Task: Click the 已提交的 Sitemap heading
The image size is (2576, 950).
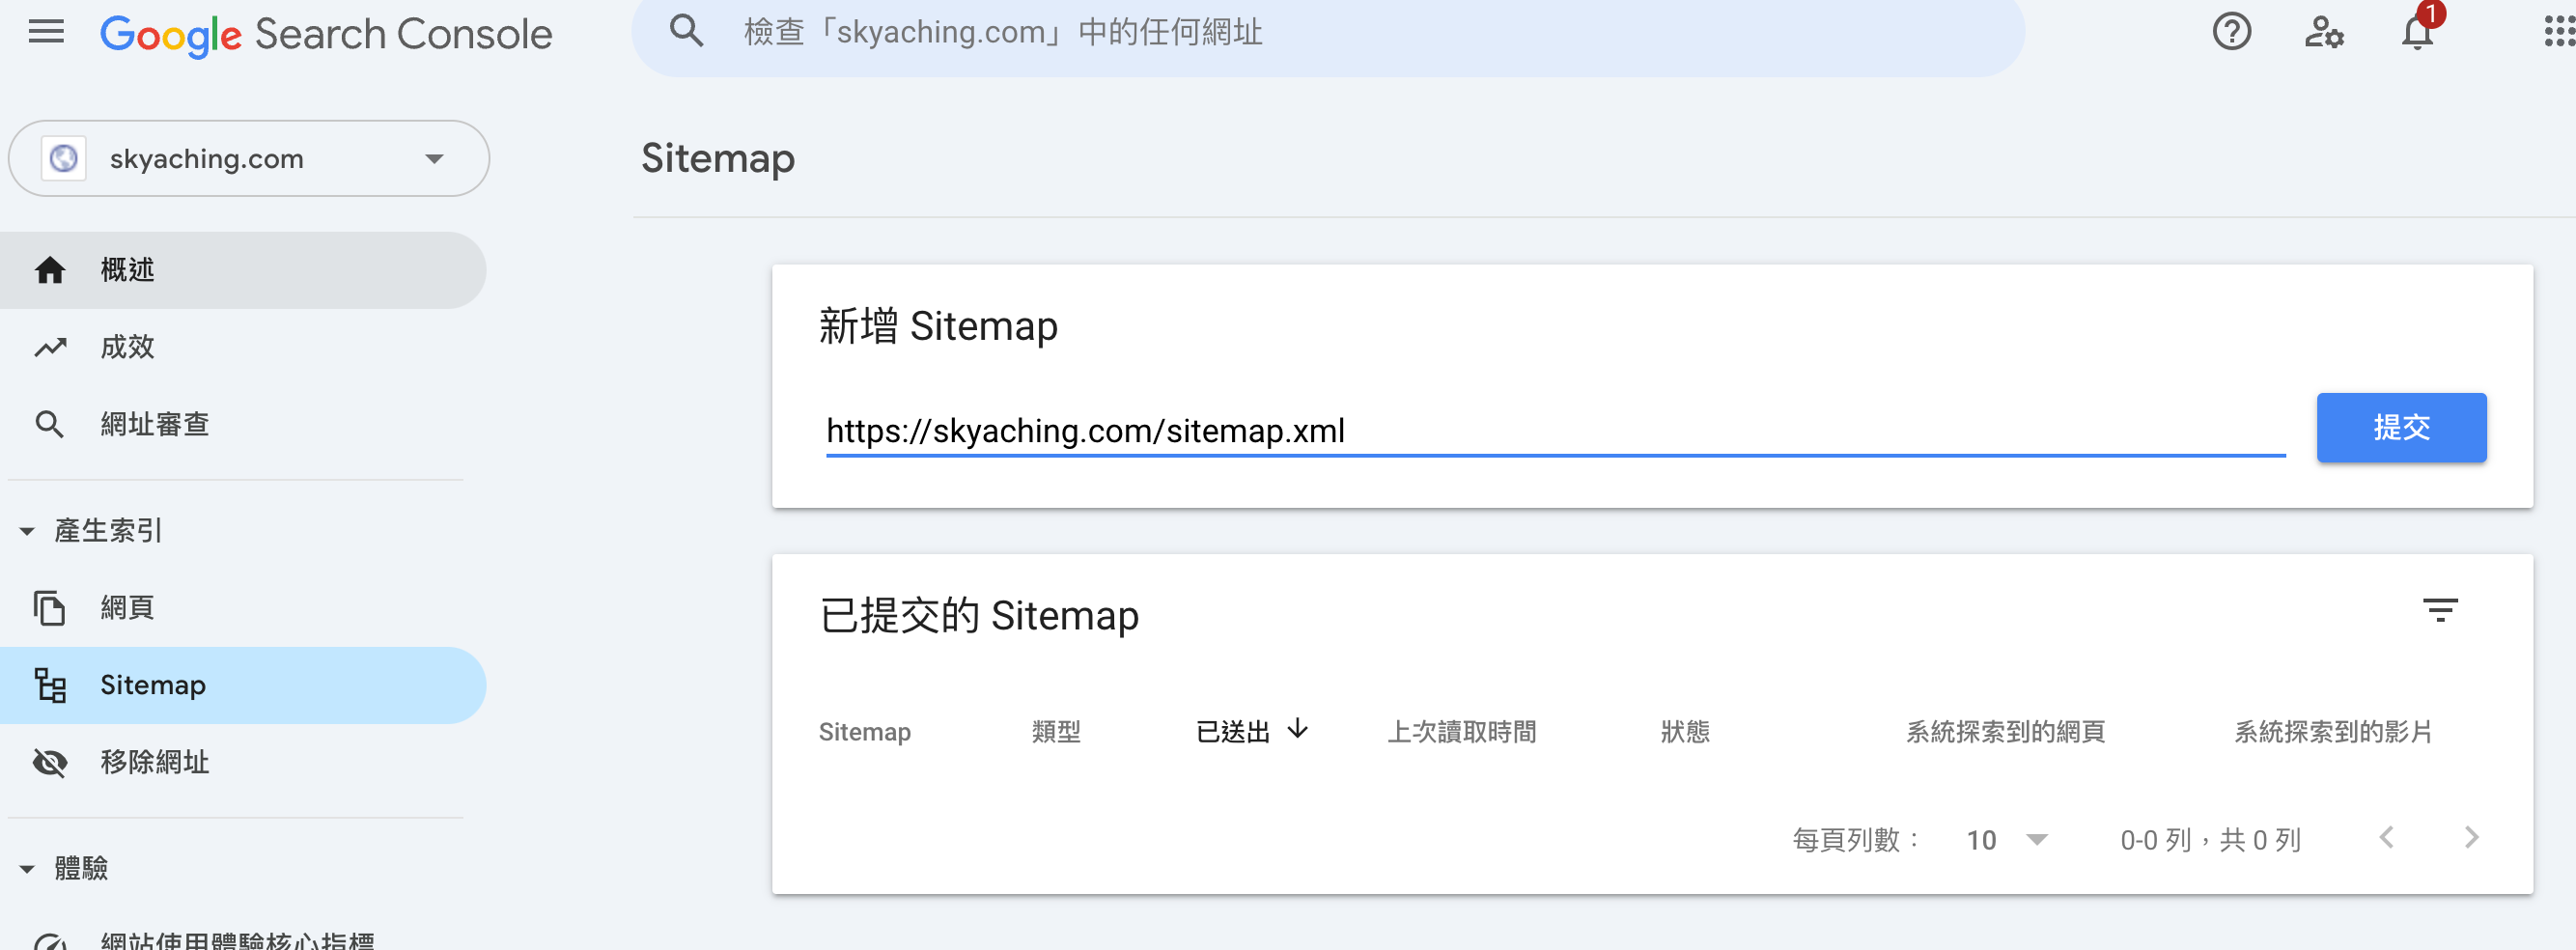Action: (x=979, y=616)
